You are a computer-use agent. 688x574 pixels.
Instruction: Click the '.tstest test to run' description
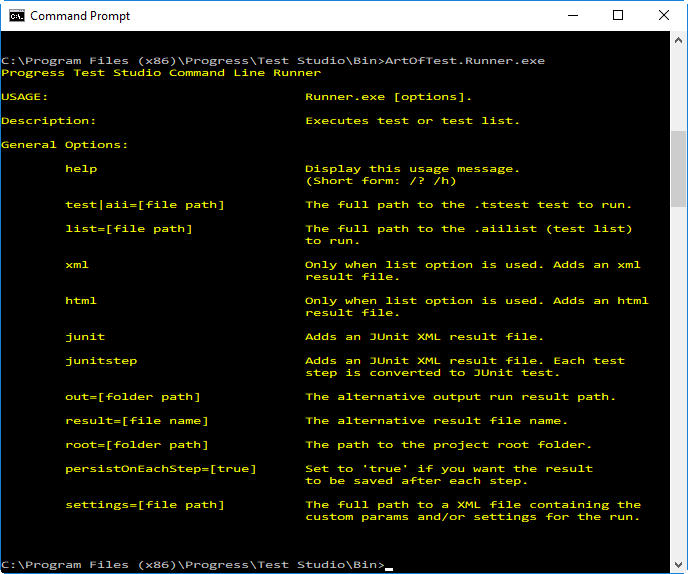pos(469,204)
